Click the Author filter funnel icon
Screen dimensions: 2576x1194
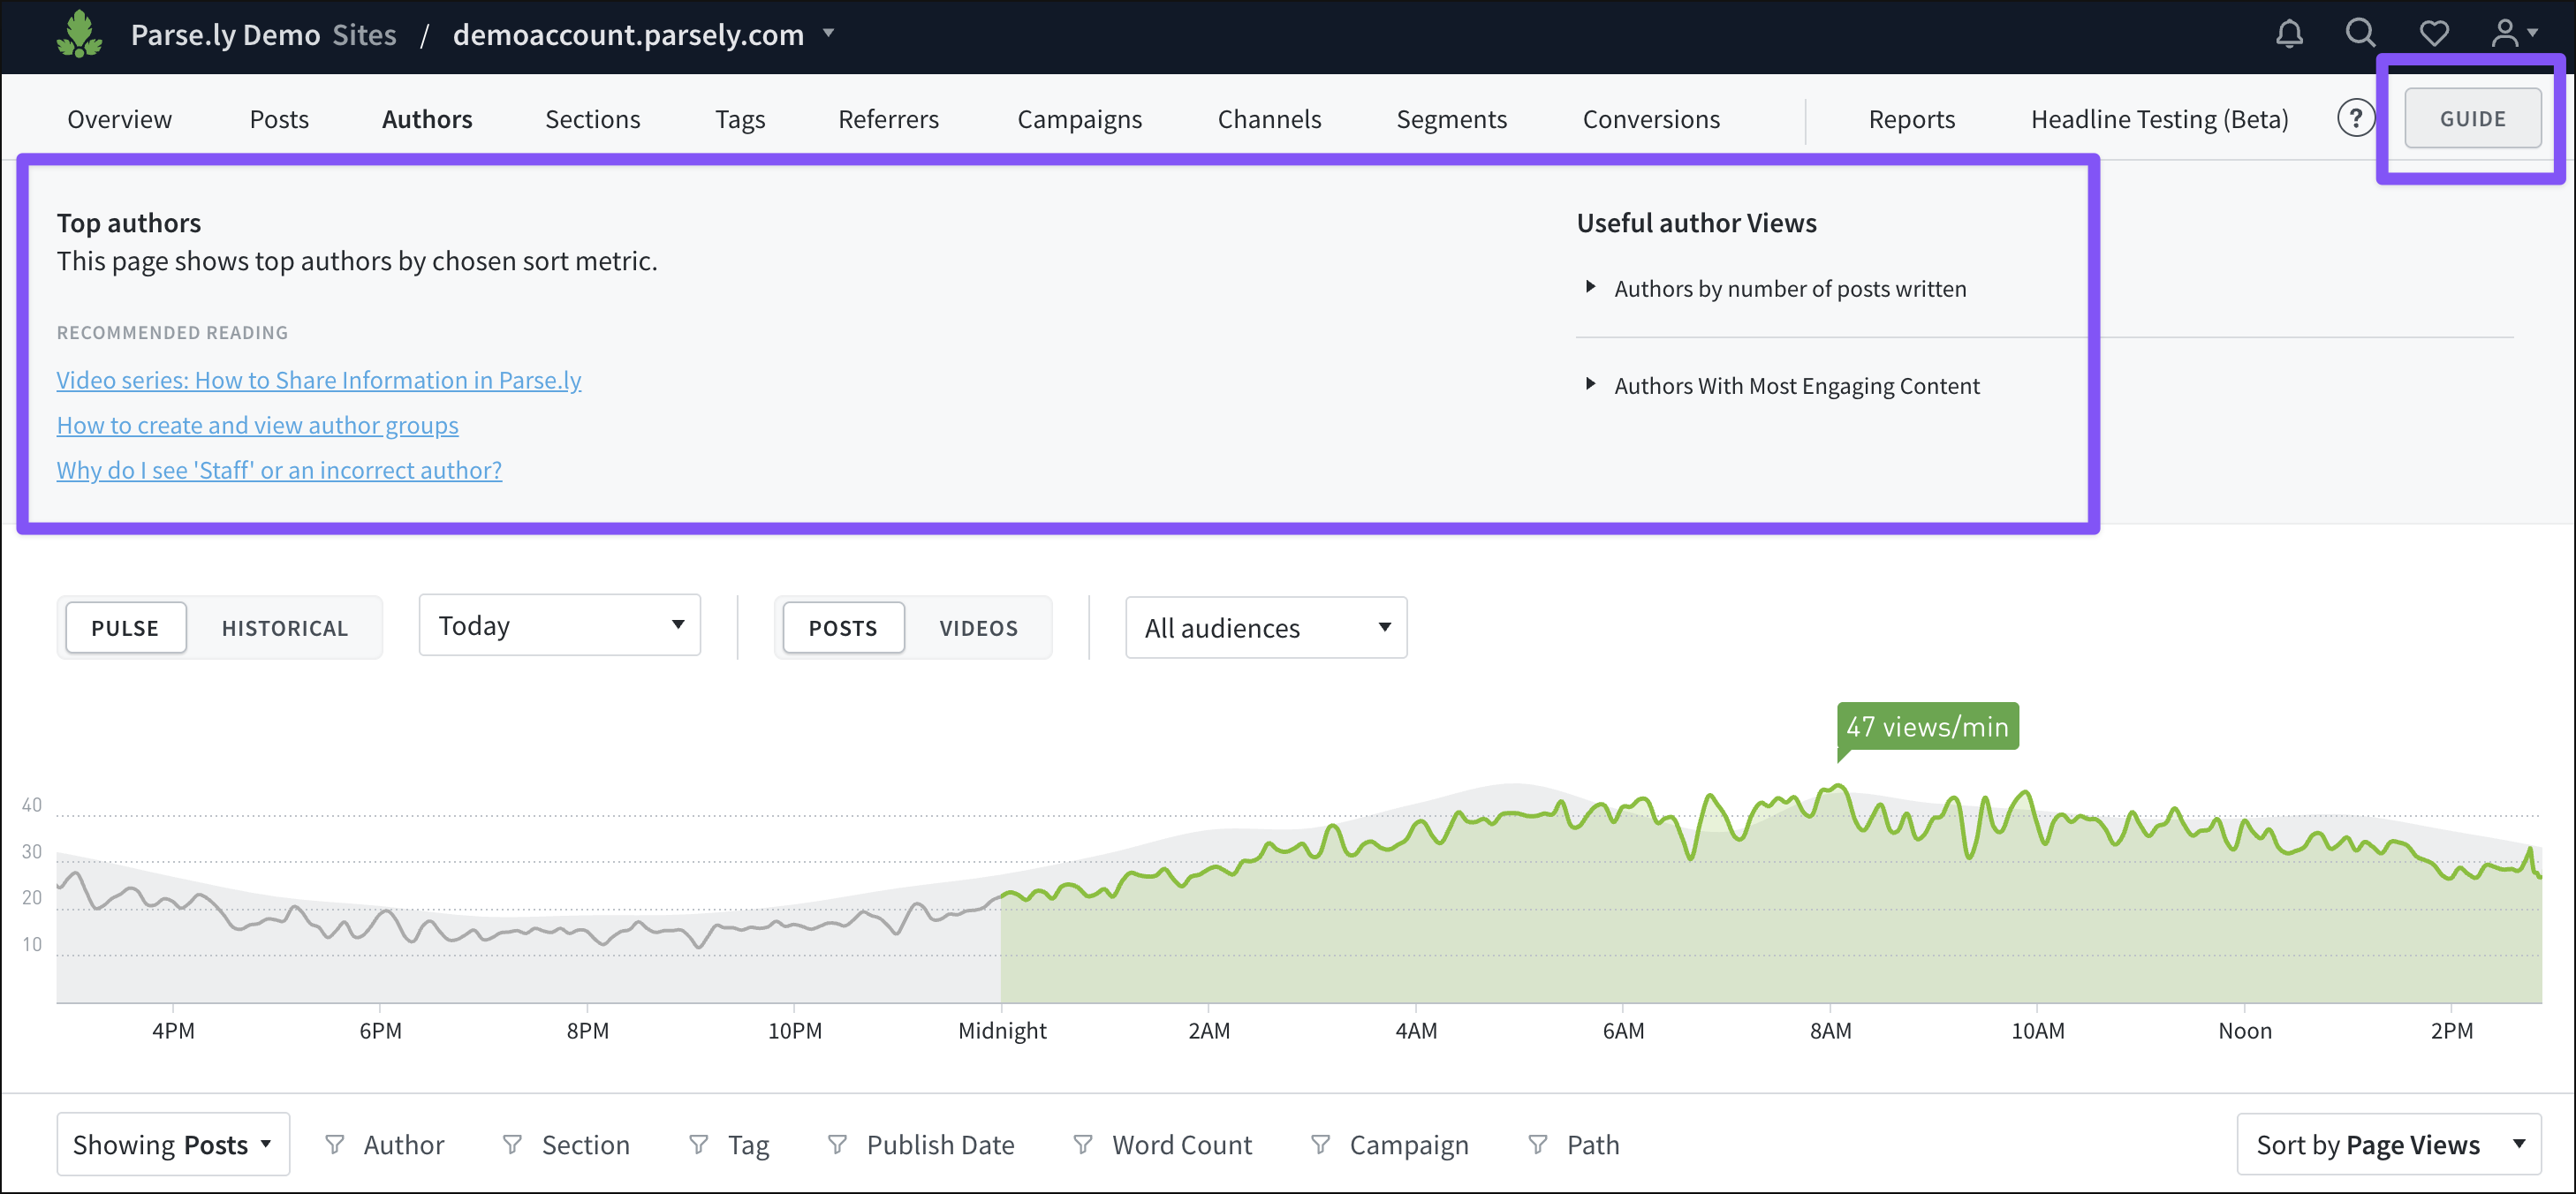(x=335, y=1144)
